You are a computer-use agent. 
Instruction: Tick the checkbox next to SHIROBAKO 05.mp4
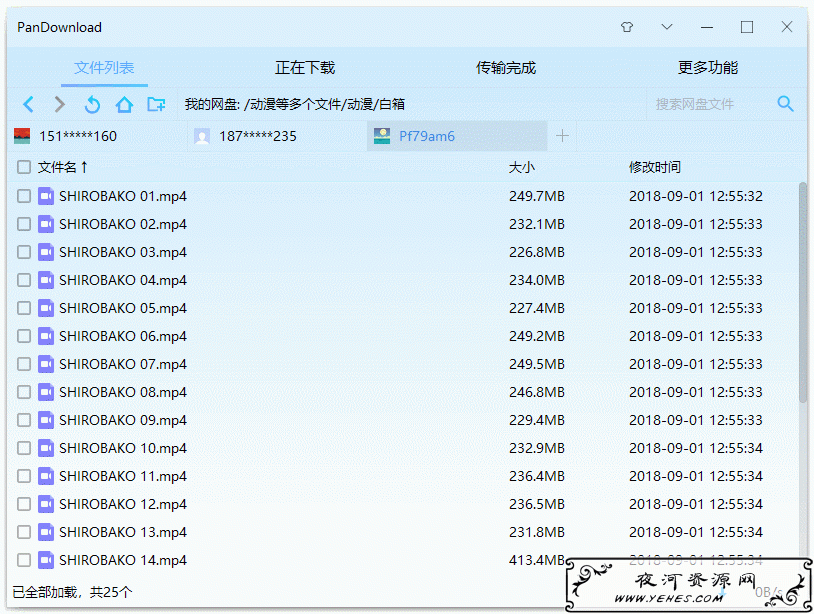pos(24,308)
